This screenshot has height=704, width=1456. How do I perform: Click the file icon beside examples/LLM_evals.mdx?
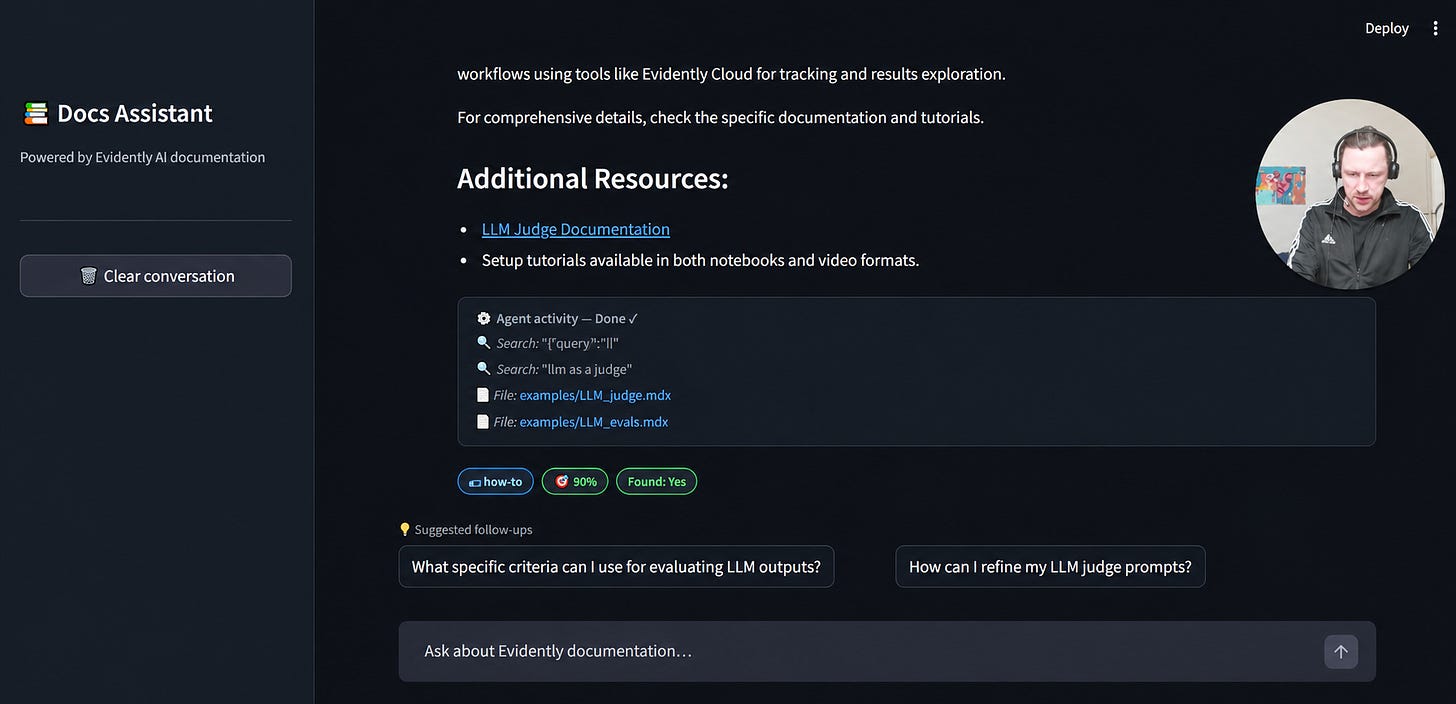(484, 422)
